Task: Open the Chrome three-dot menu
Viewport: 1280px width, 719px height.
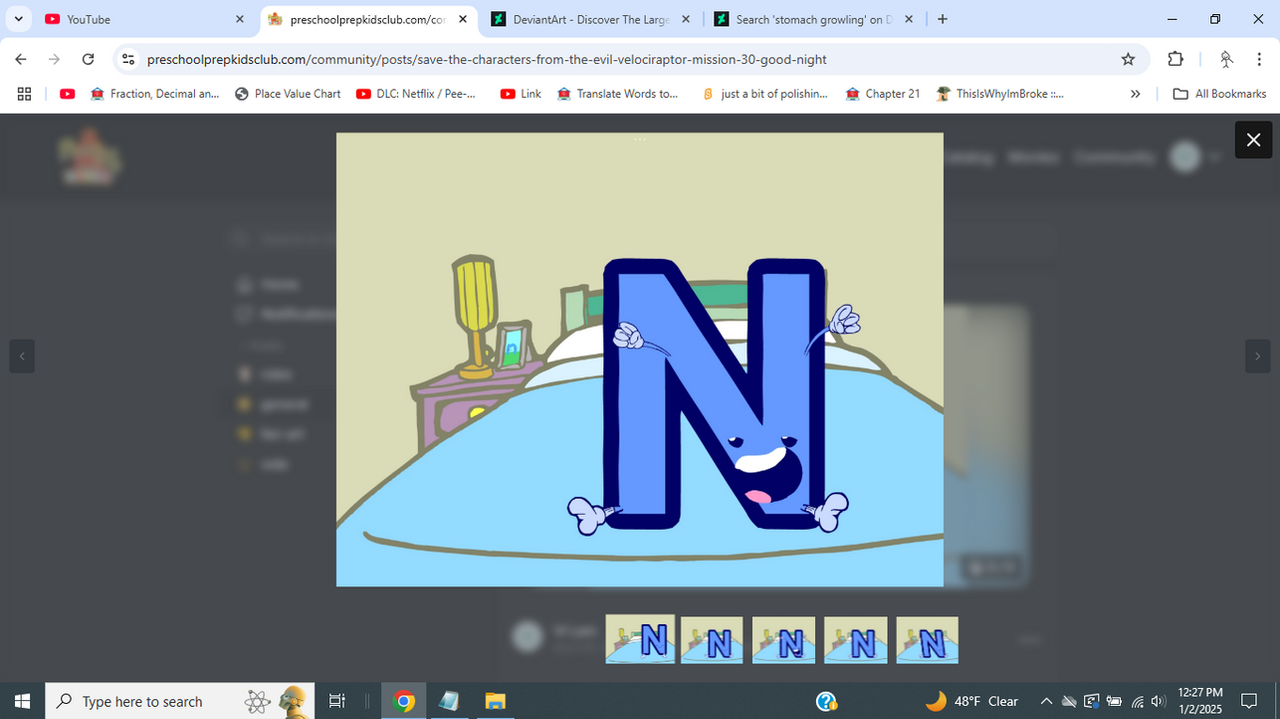Action: tap(1258, 59)
